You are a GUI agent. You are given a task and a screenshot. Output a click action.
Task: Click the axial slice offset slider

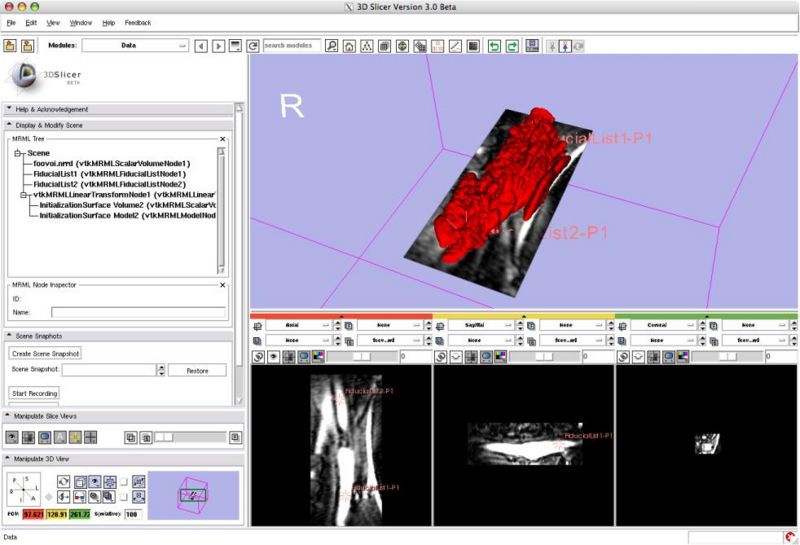pos(362,357)
